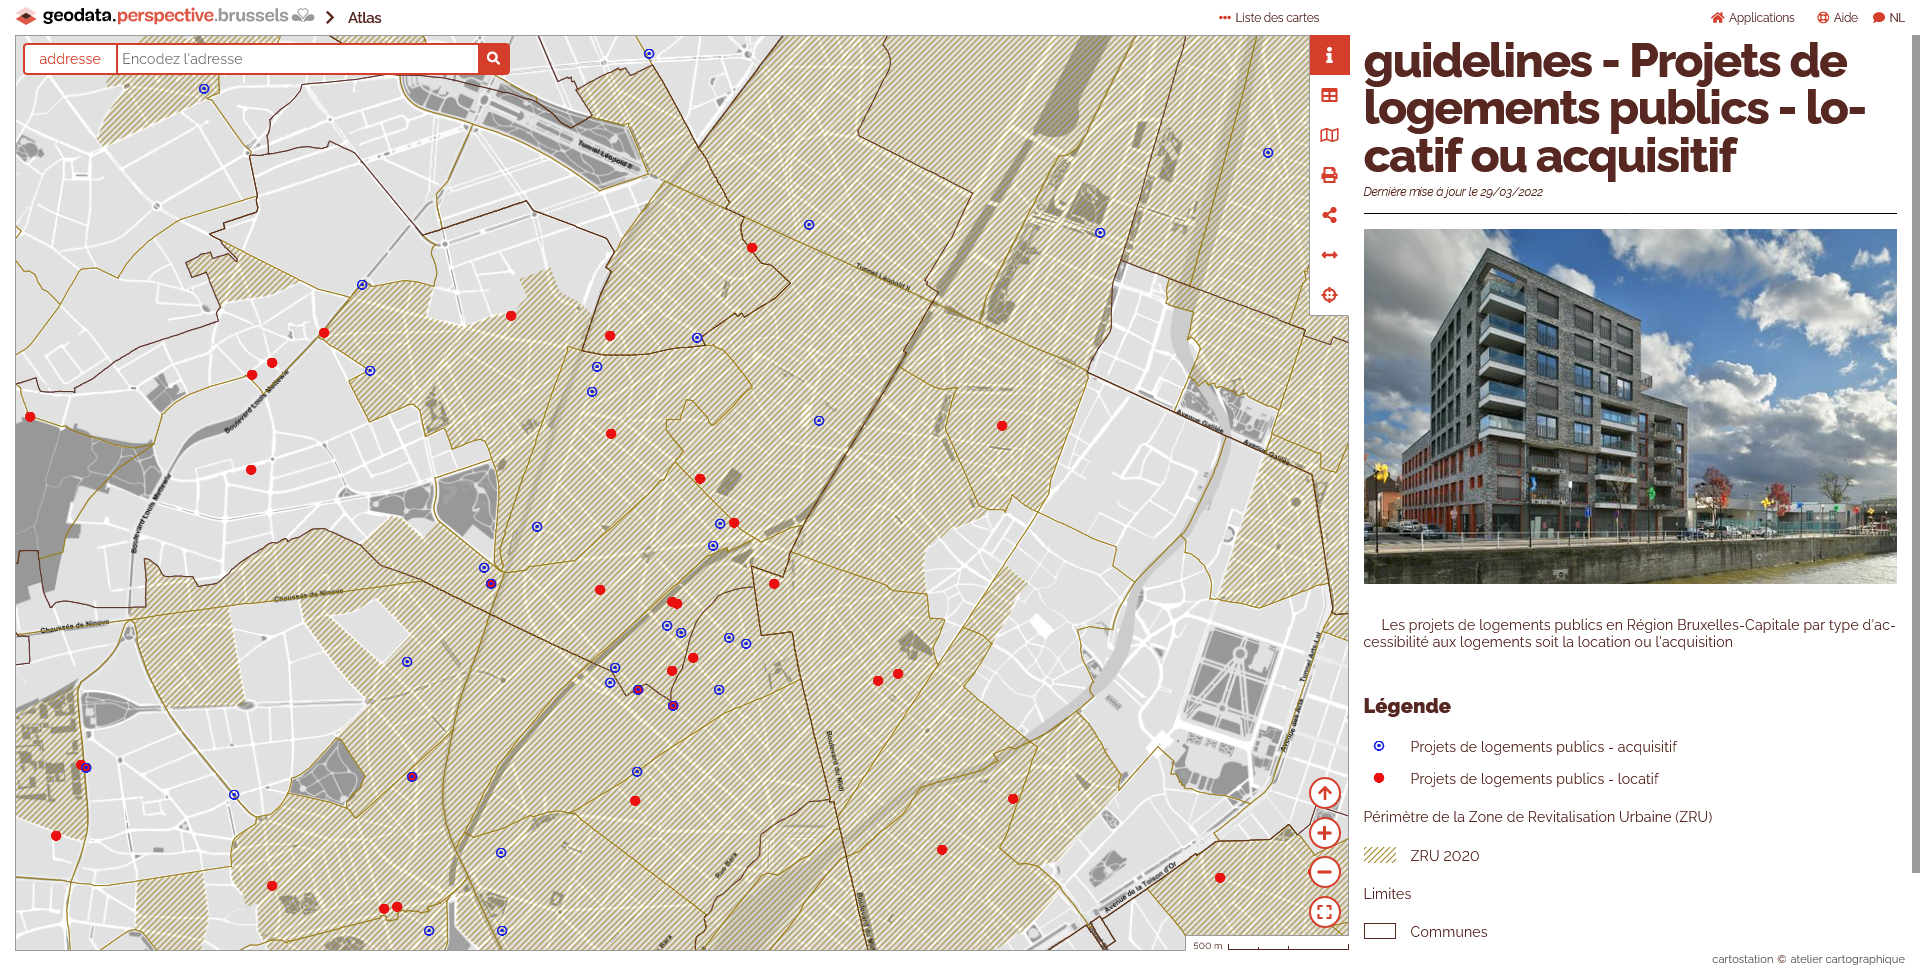The image size is (1920, 966).
Task: Click the building photo thumbnail
Action: point(1629,406)
